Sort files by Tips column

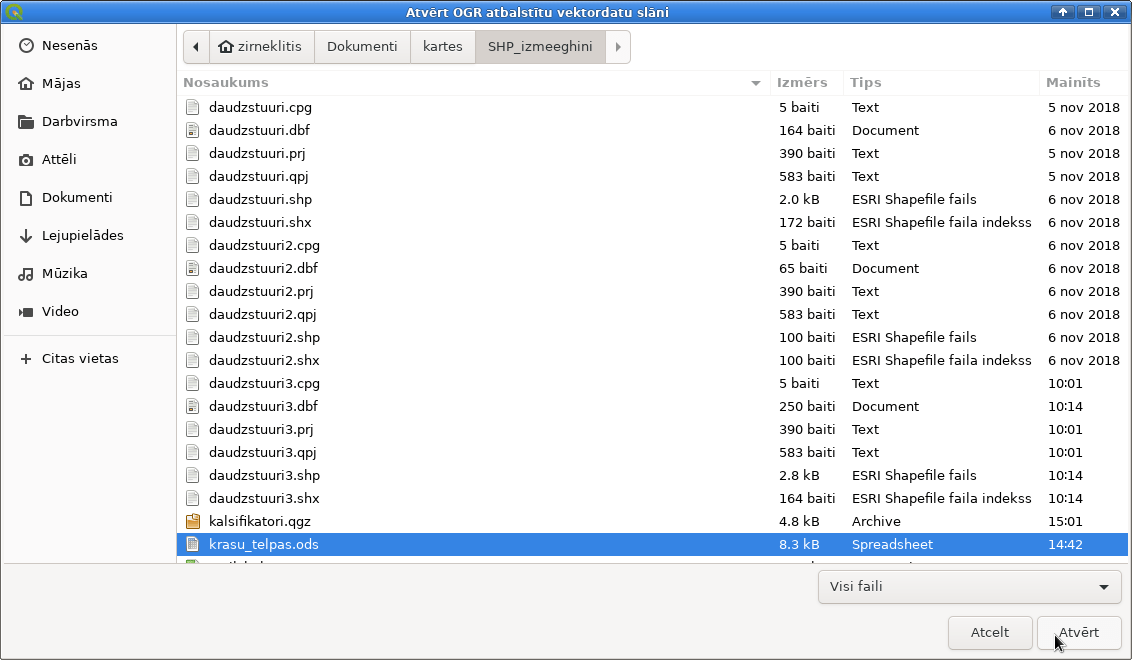941,83
